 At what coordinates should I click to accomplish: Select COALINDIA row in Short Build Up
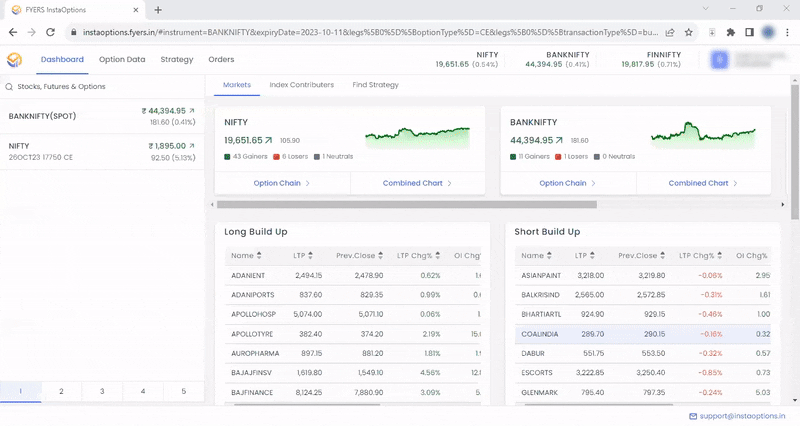(x=643, y=334)
